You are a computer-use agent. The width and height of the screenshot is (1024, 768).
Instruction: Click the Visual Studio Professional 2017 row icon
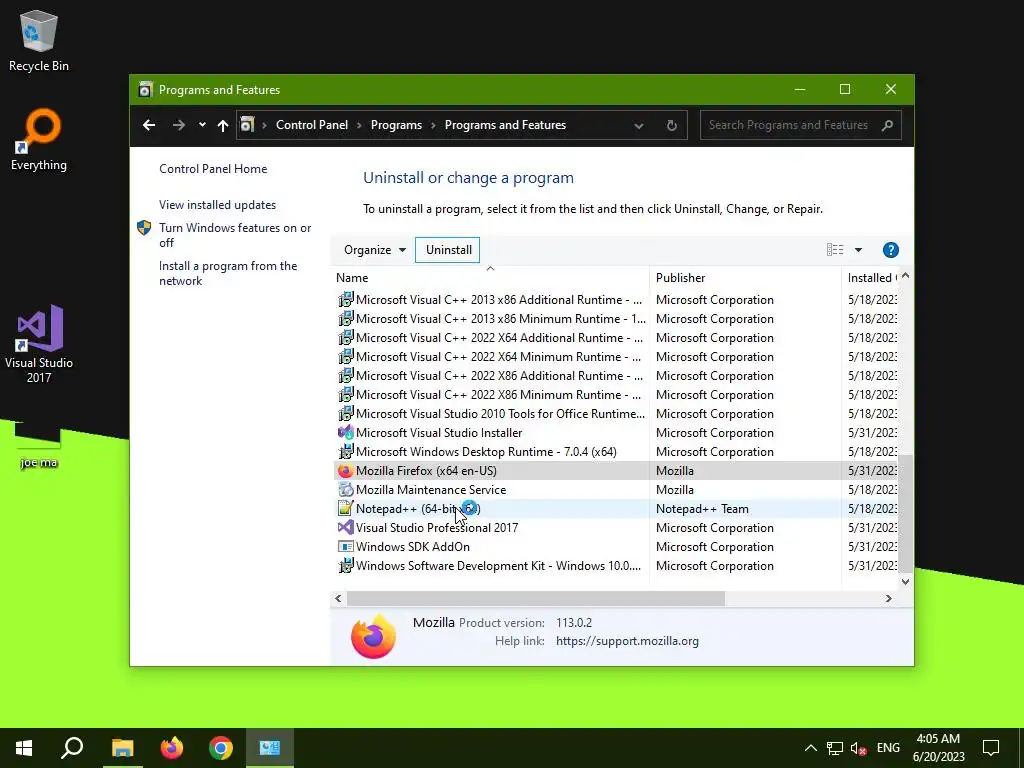tap(345, 527)
